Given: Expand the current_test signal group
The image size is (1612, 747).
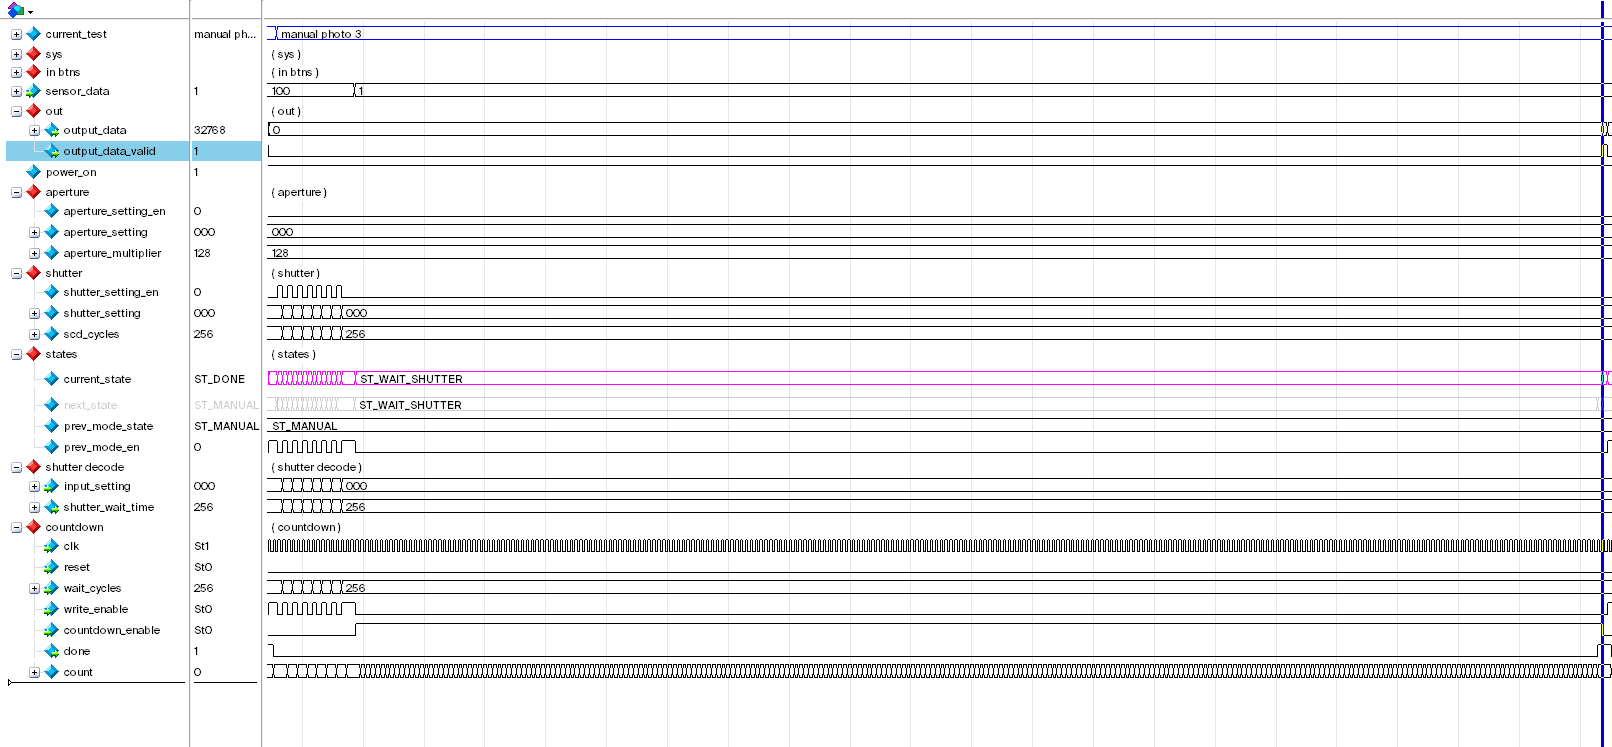Looking at the screenshot, I should [16, 34].
